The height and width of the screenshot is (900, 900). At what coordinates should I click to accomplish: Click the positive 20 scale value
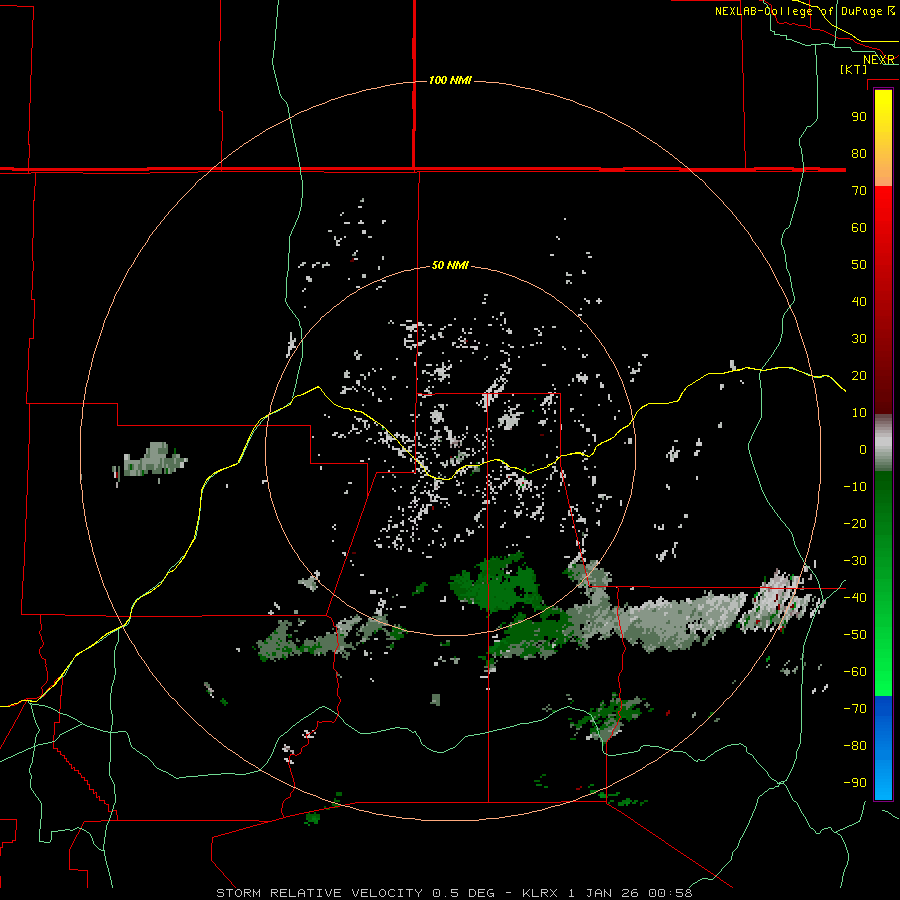tap(859, 376)
